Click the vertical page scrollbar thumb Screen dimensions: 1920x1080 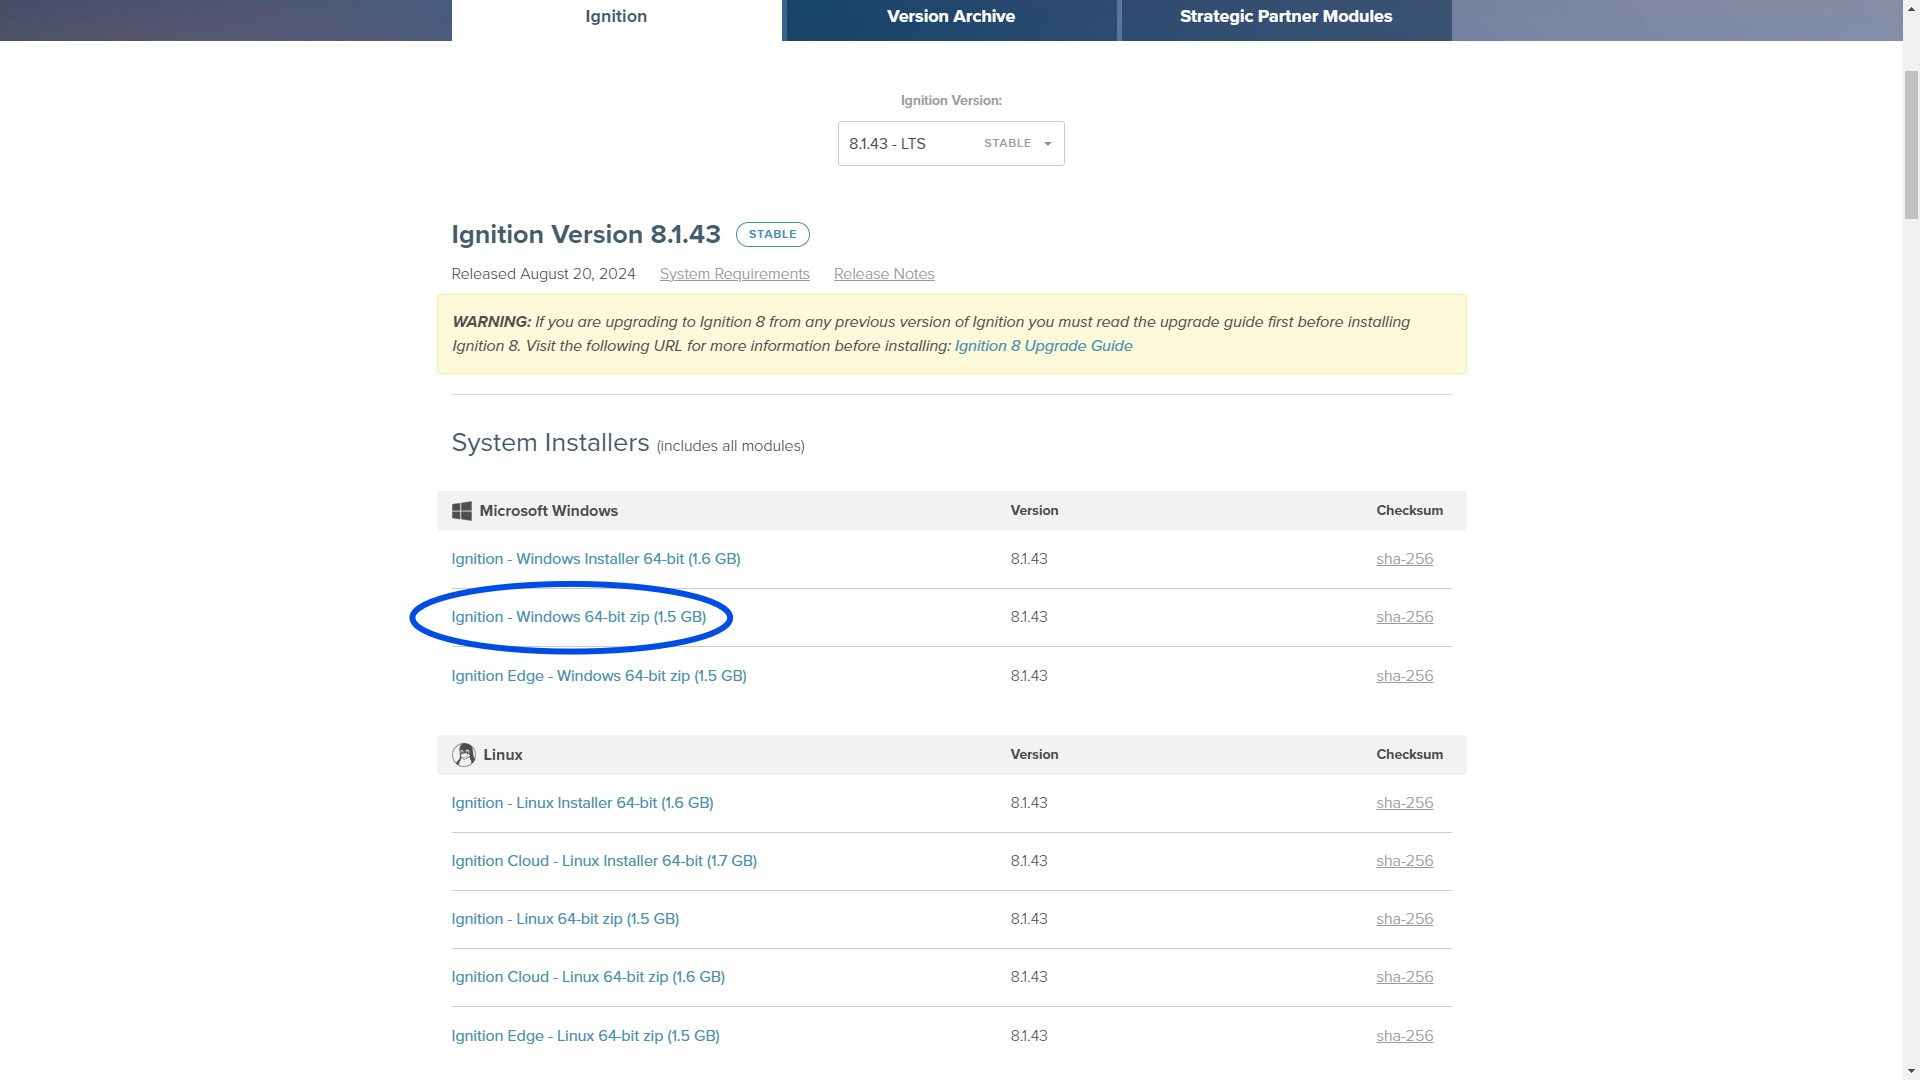pos(1911,143)
